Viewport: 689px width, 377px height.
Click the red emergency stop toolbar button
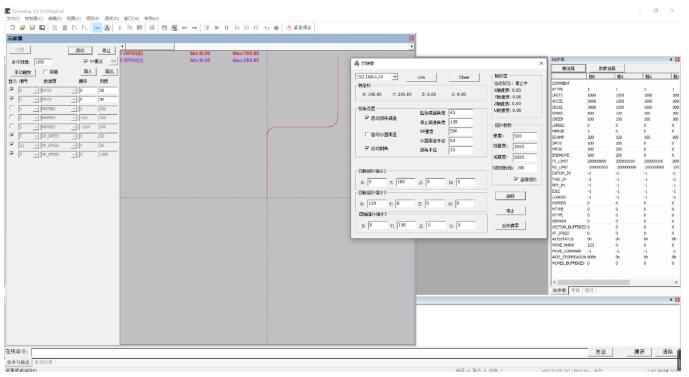pyautogui.click(x=299, y=28)
